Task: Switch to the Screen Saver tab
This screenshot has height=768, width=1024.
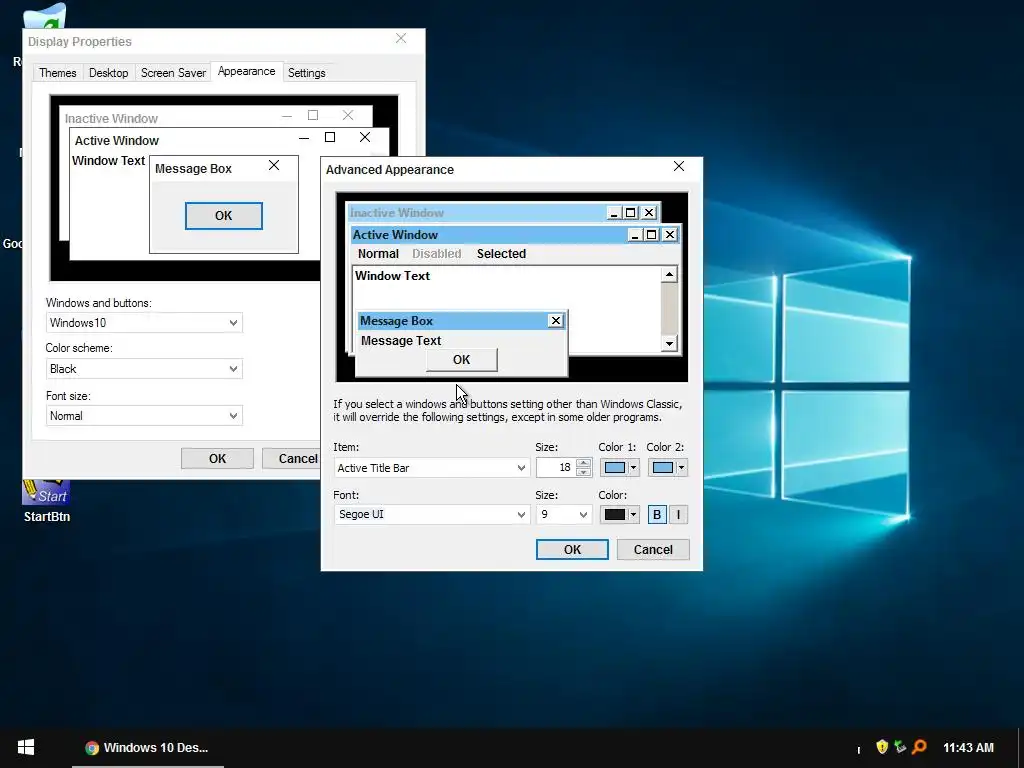Action: pos(173,72)
